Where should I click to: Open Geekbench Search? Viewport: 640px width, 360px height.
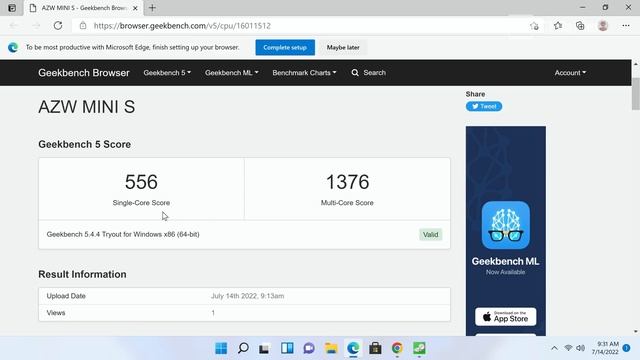[369, 73]
